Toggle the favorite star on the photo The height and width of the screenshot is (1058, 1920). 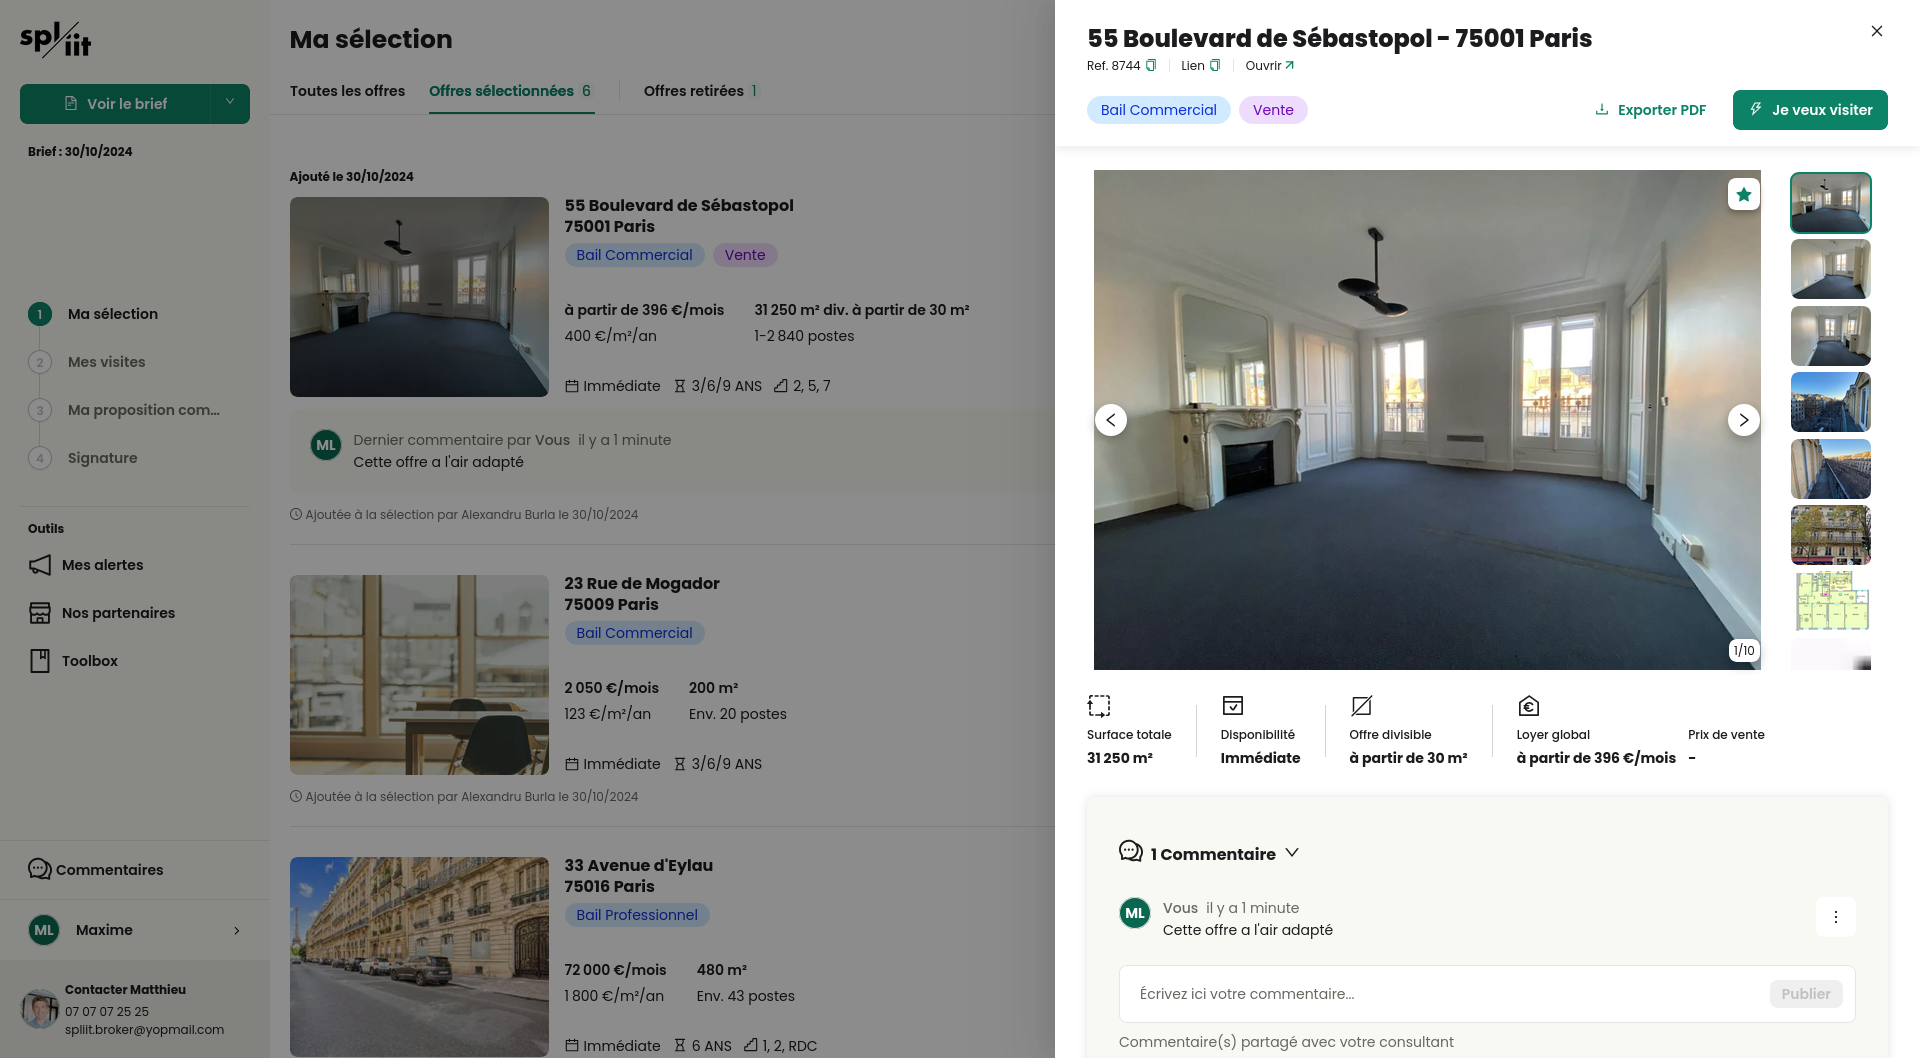(1744, 194)
